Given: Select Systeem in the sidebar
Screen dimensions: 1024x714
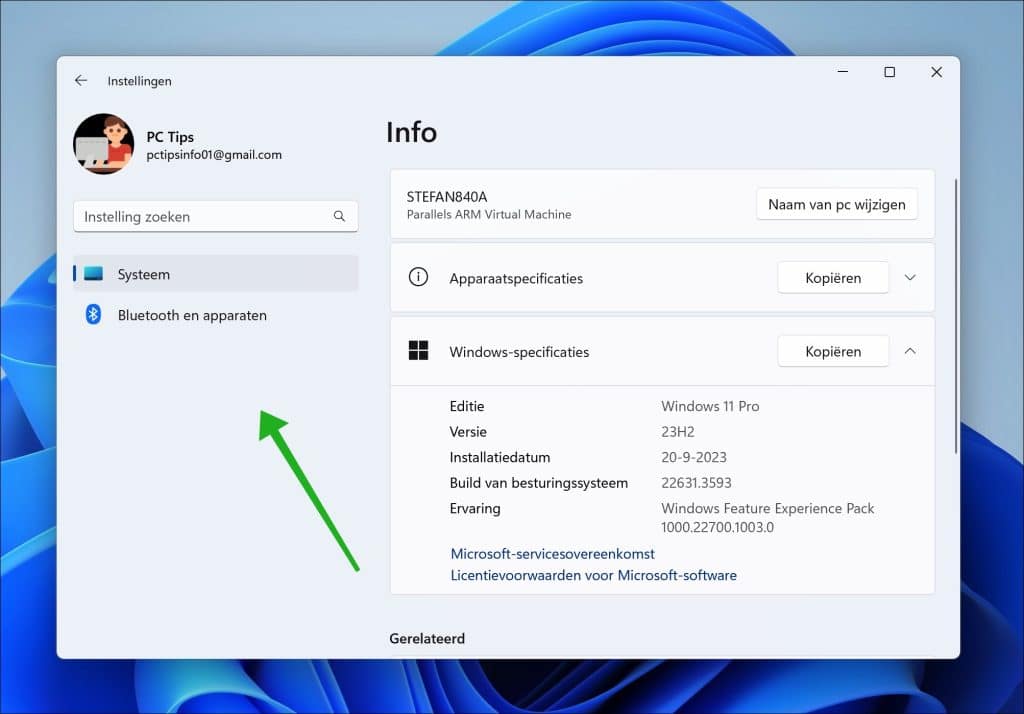Looking at the screenshot, I should [216, 274].
